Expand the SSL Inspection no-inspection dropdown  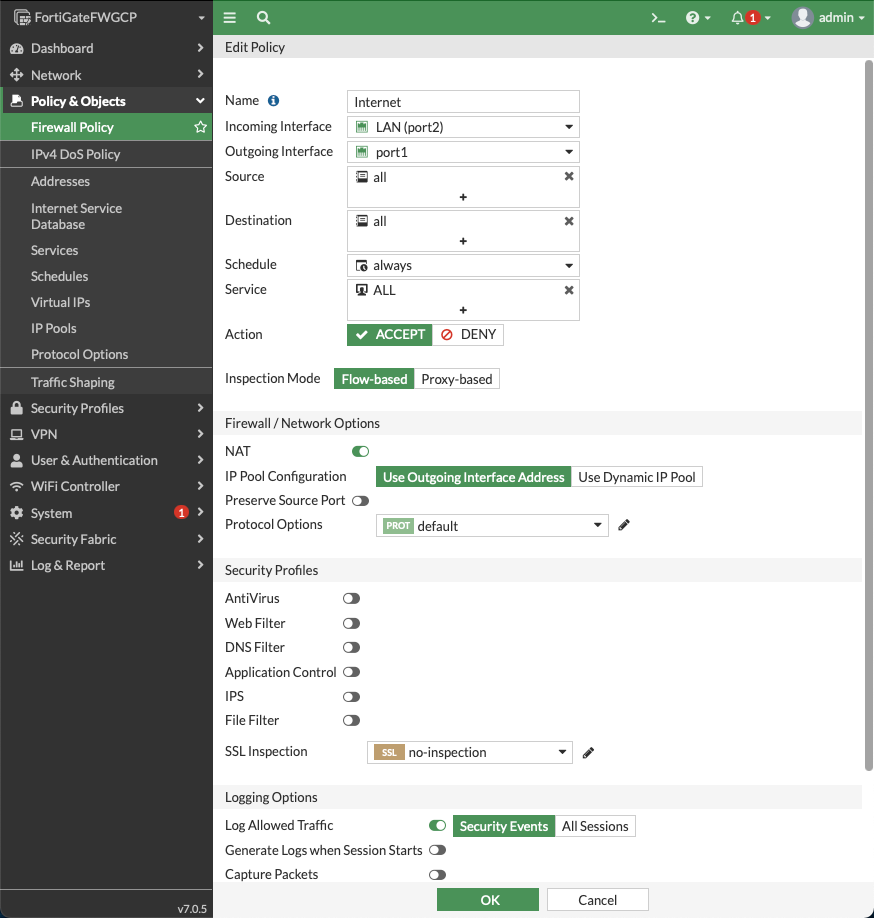point(470,753)
